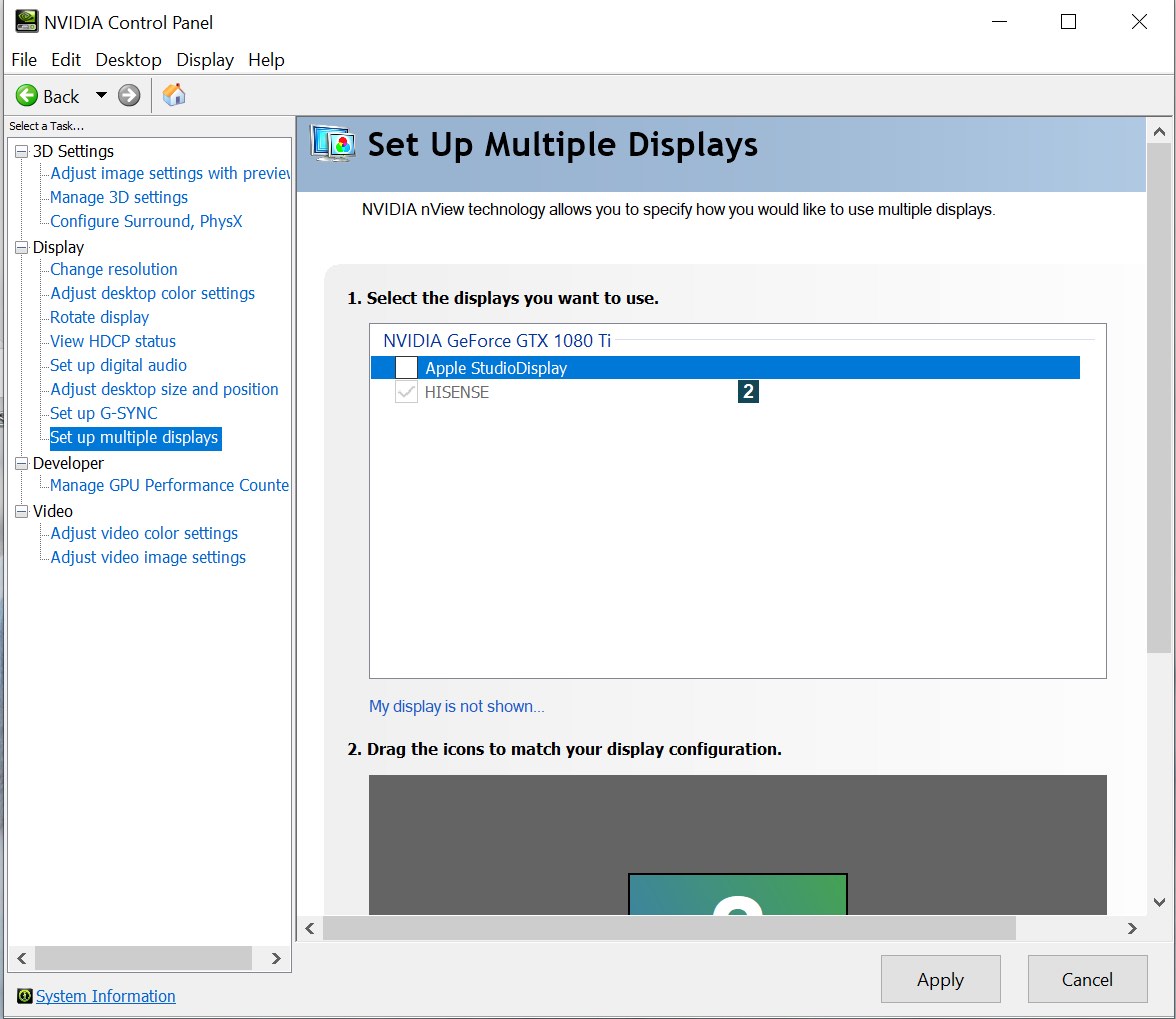Minimize the NVIDIA Control Panel window
Screen dimensions: 1176x1019
(999, 22)
